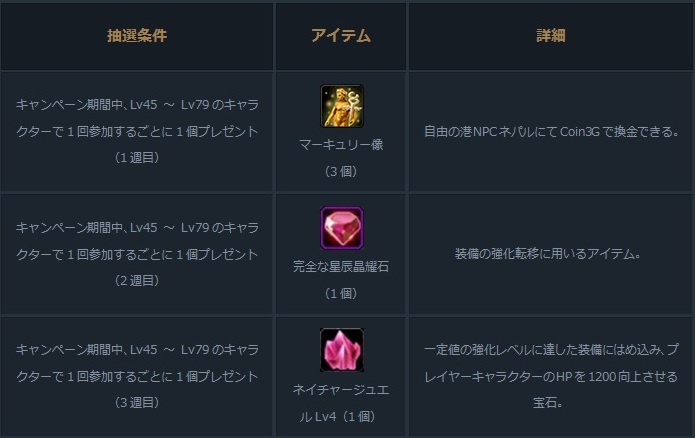The image size is (695, 438).
Task: Click the pink perfect star gem icon
Action: 341,228
